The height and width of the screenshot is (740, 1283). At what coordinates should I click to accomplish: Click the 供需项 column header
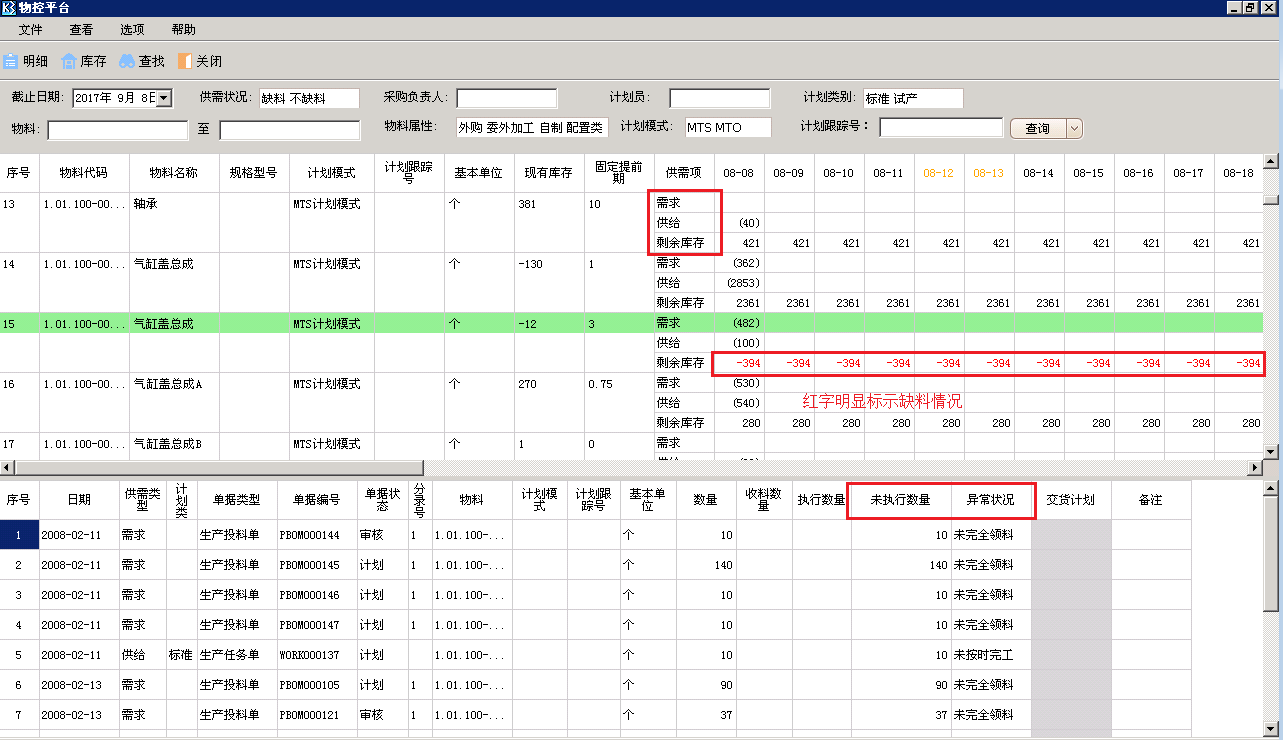click(x=684, y=173)
